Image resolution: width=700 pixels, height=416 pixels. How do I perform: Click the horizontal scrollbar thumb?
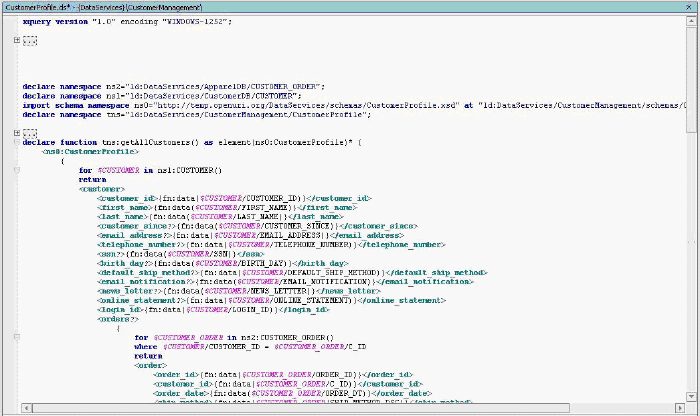[300, 408]
